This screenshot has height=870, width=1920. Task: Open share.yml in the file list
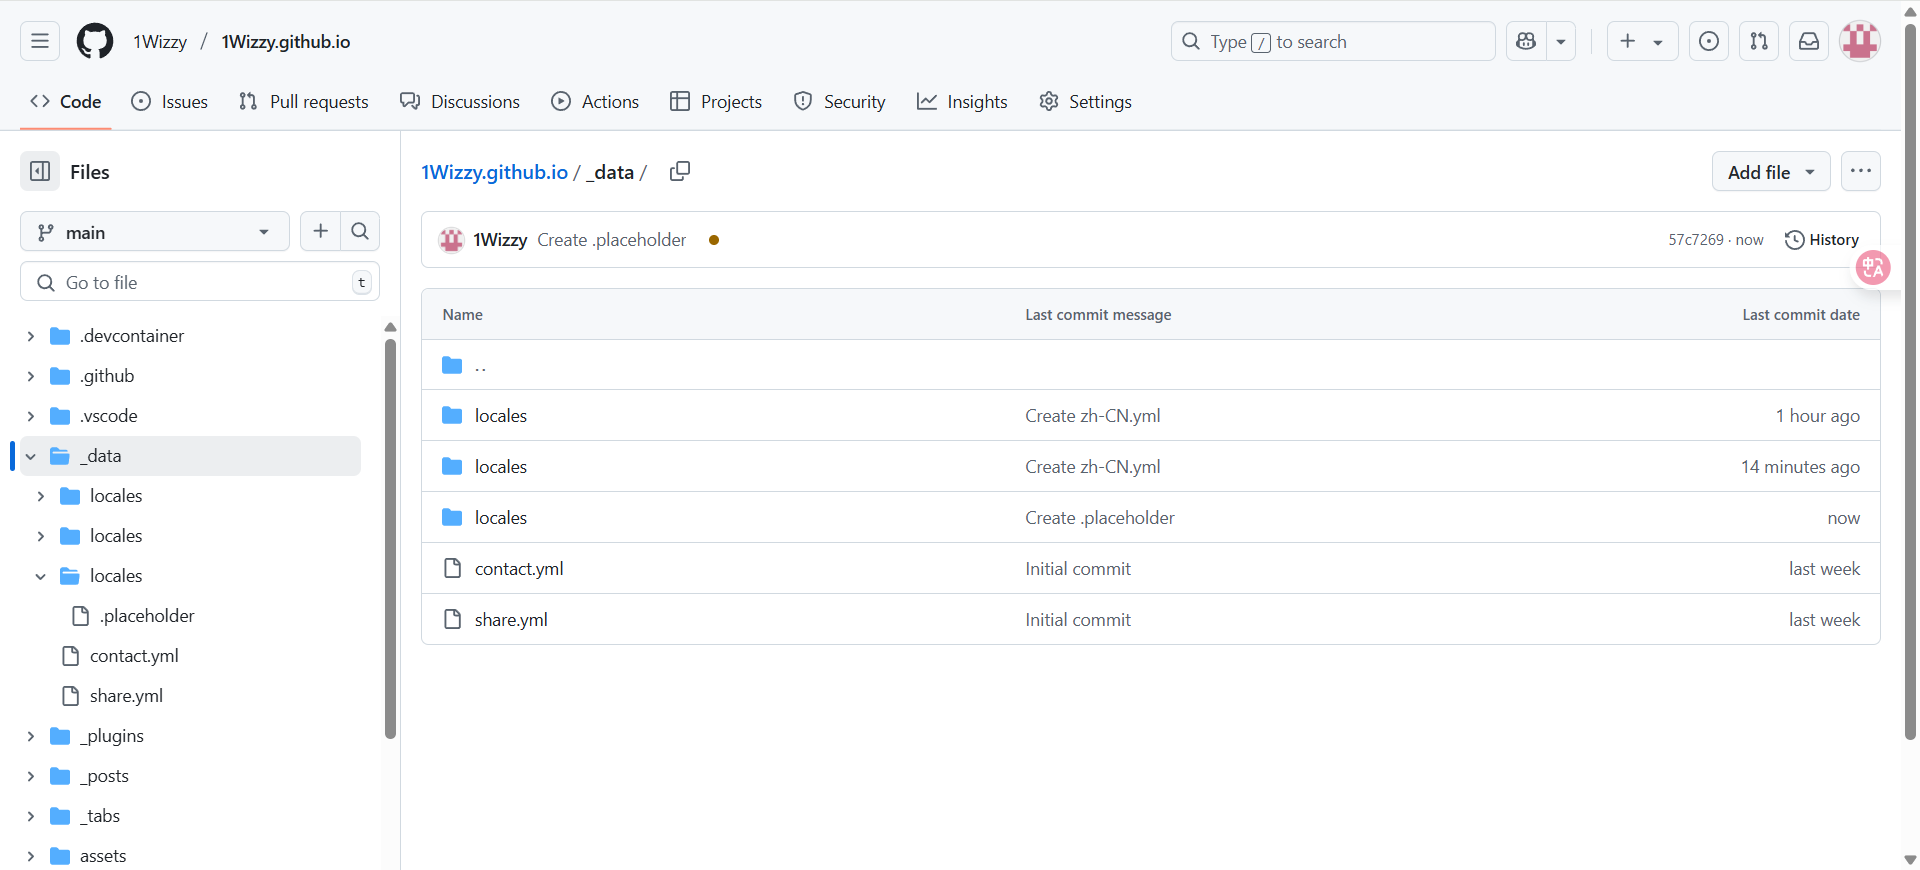click(511, 620)
